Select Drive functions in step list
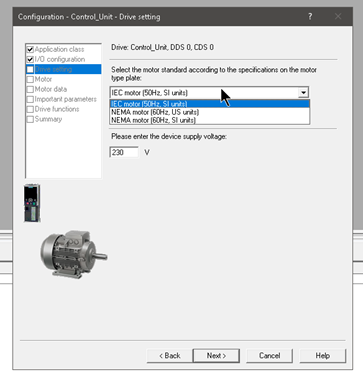363x375 pixels. 57,109
